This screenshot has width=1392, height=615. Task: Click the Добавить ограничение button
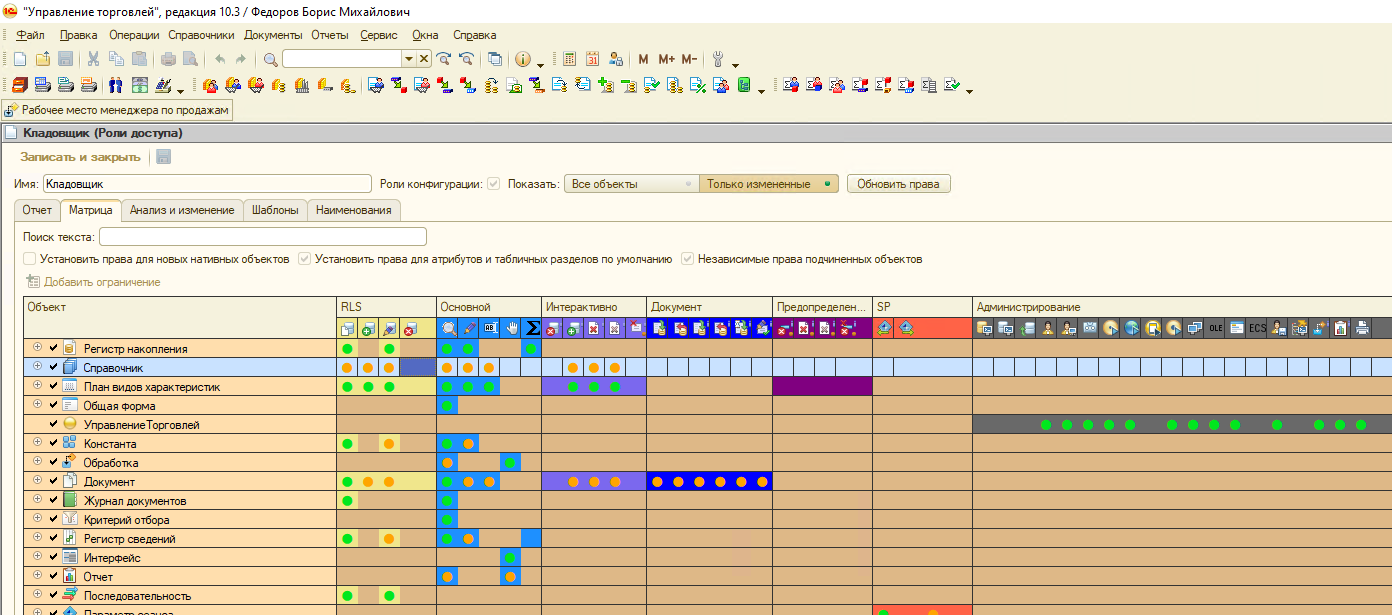pos(93,282)
